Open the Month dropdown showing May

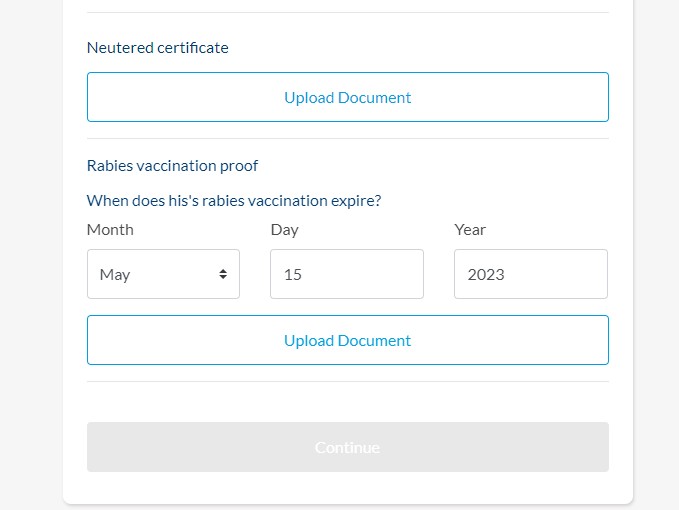163,274
